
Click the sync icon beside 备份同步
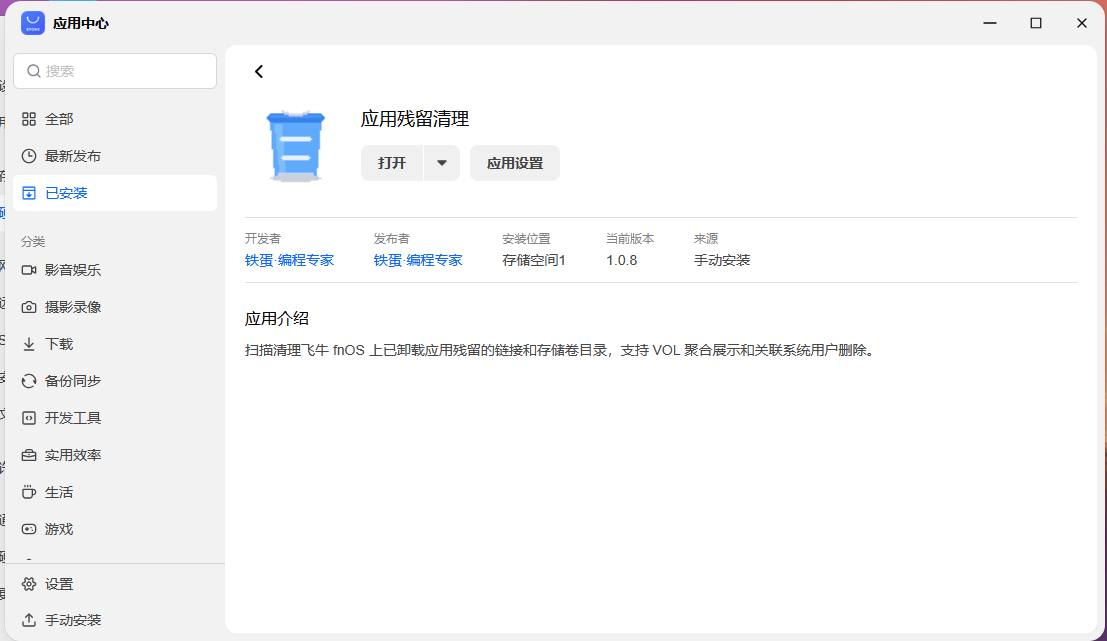(x=29, y=381)
